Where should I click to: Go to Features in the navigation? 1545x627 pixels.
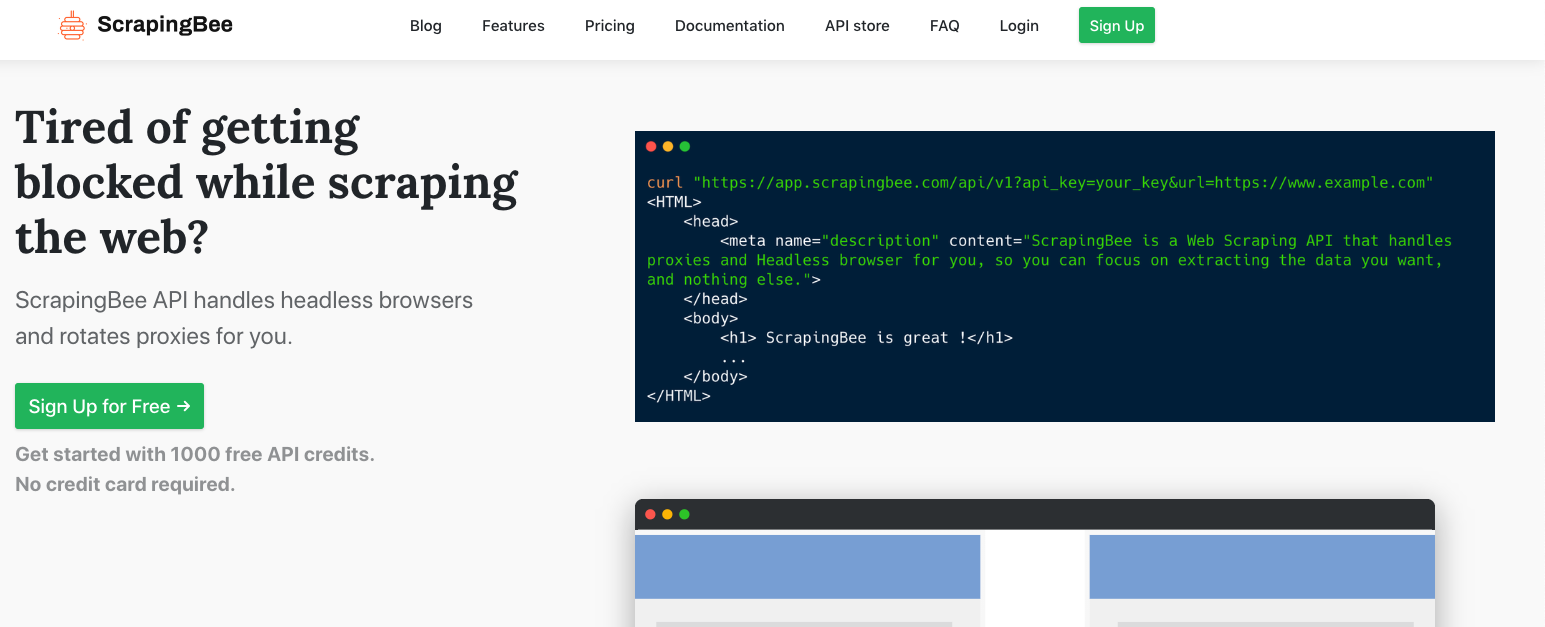point(513,26)
